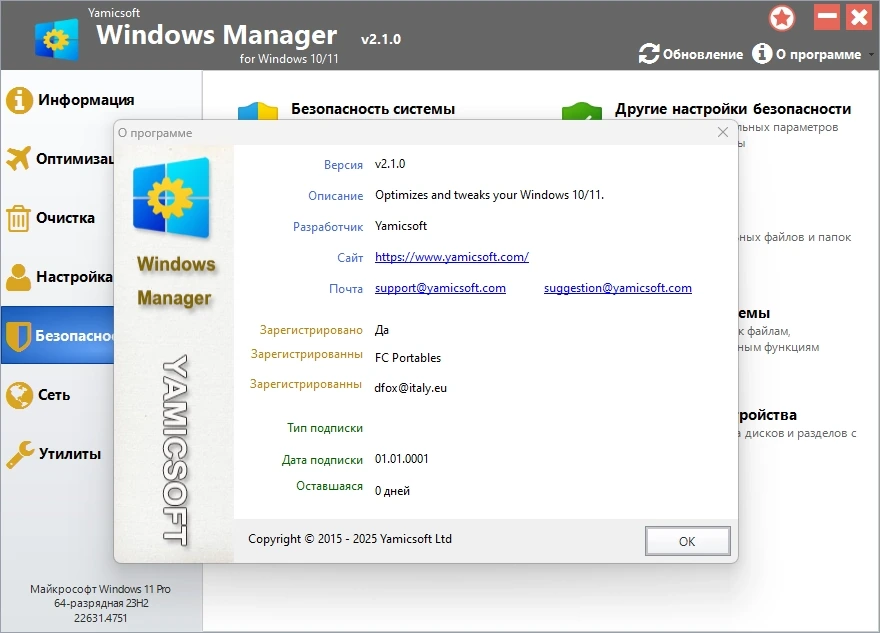Click the globe icon of Сеть

coord(19,395)
